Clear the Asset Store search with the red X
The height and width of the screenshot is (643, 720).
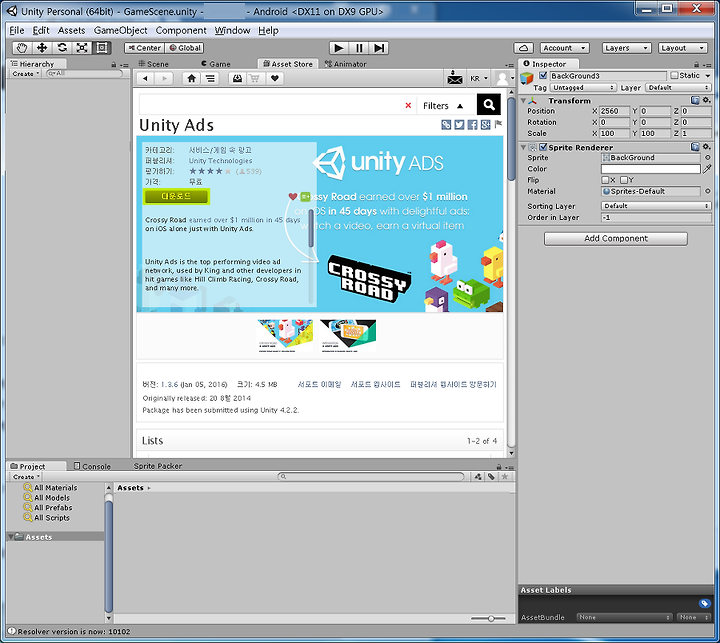tap(408, 106)
